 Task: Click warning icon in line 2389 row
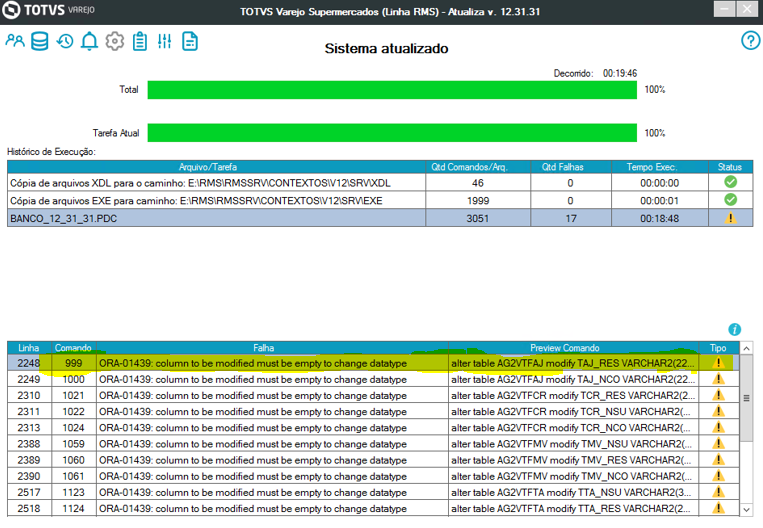(718, 459)
